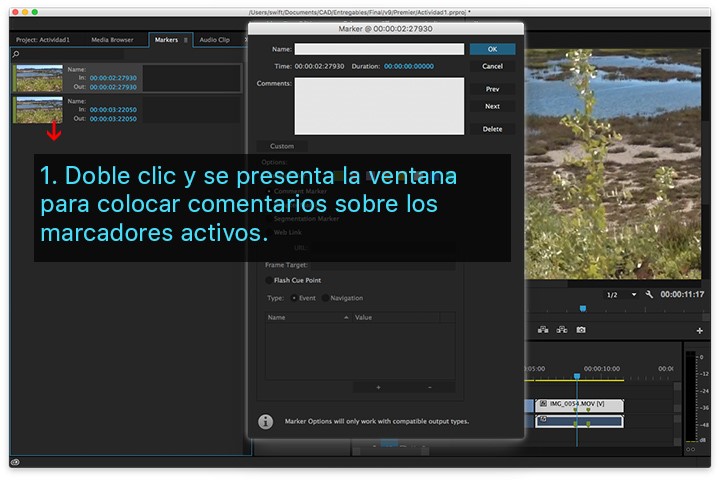Viewport: 720px width, 480px height.
Task: Click the Out time 00:00:03:22050
Action: coord(113,119)
